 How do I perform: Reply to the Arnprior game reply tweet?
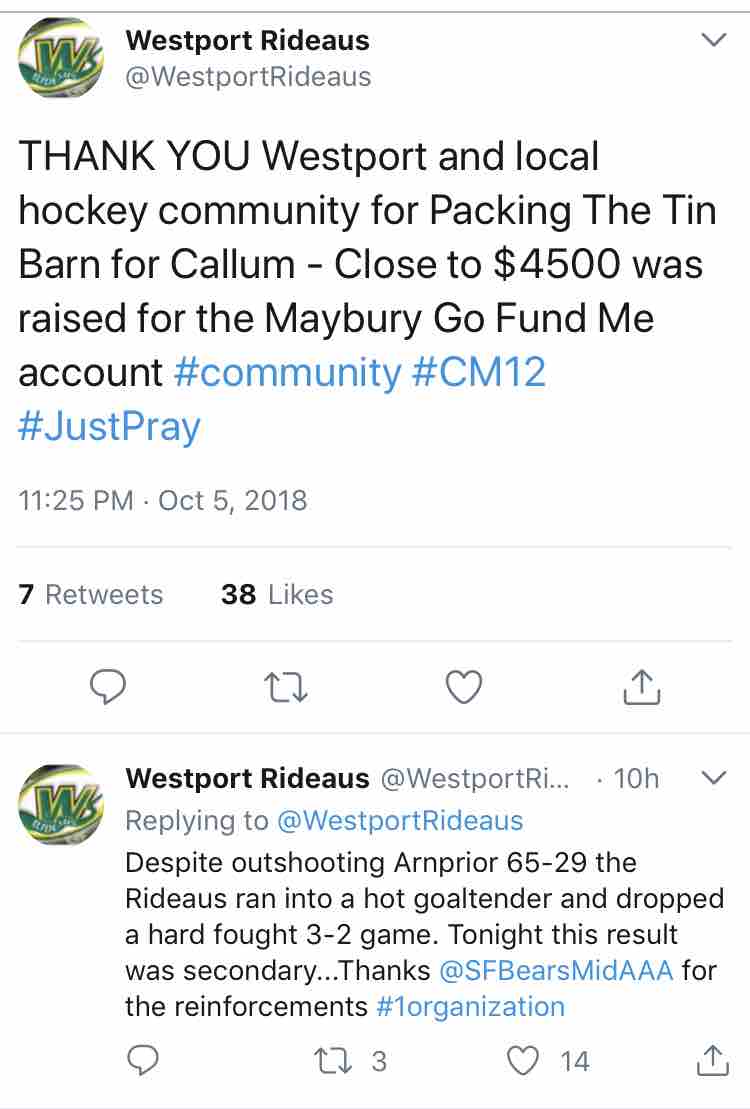[x=142, y=1060]
